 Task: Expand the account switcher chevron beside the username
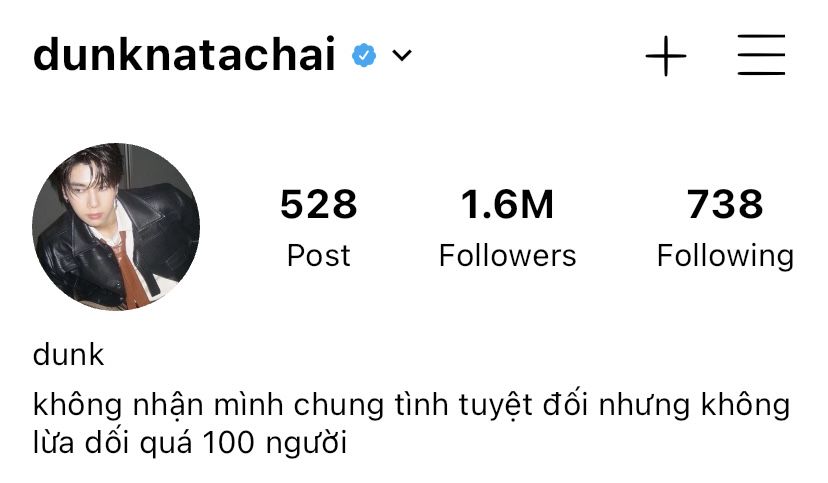[402, 55]
